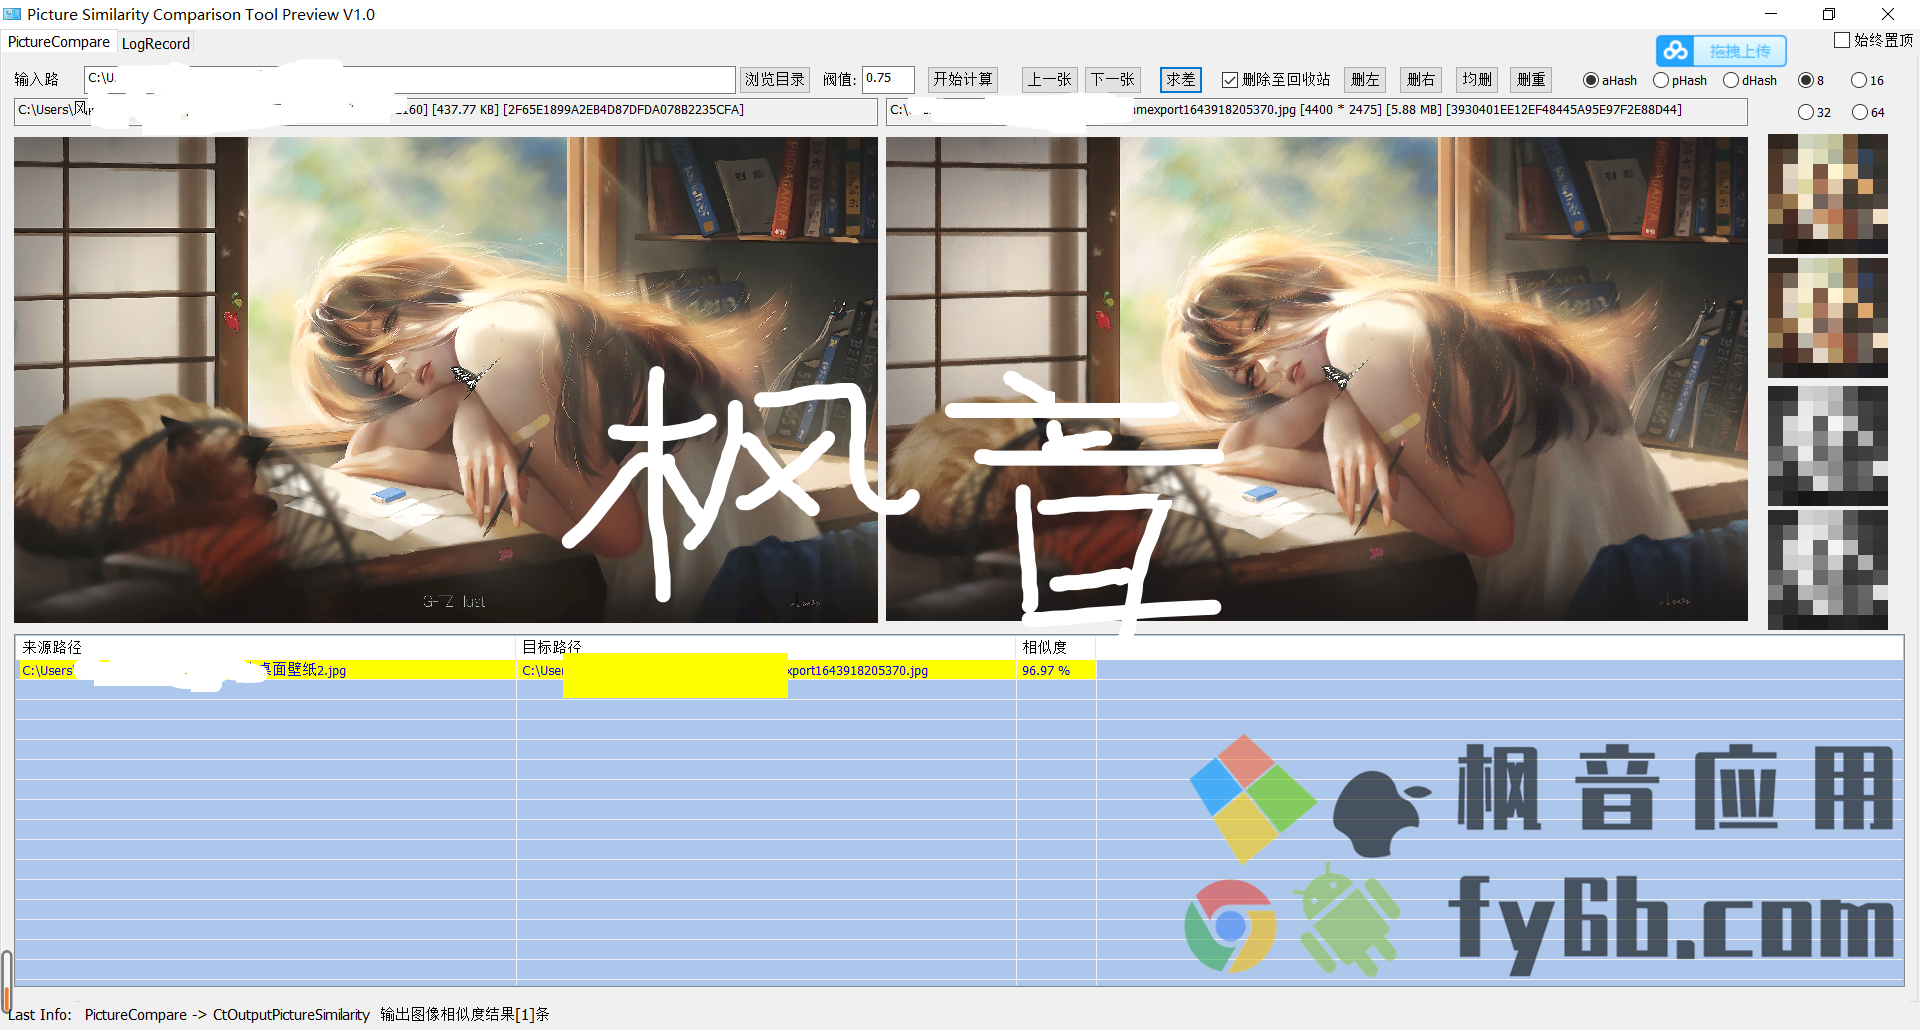Image resolution: width=1920 pixels, height=1030 pixels.
Task: Select the source path cell ending 壁纸2.jpg
Action: 266,670
